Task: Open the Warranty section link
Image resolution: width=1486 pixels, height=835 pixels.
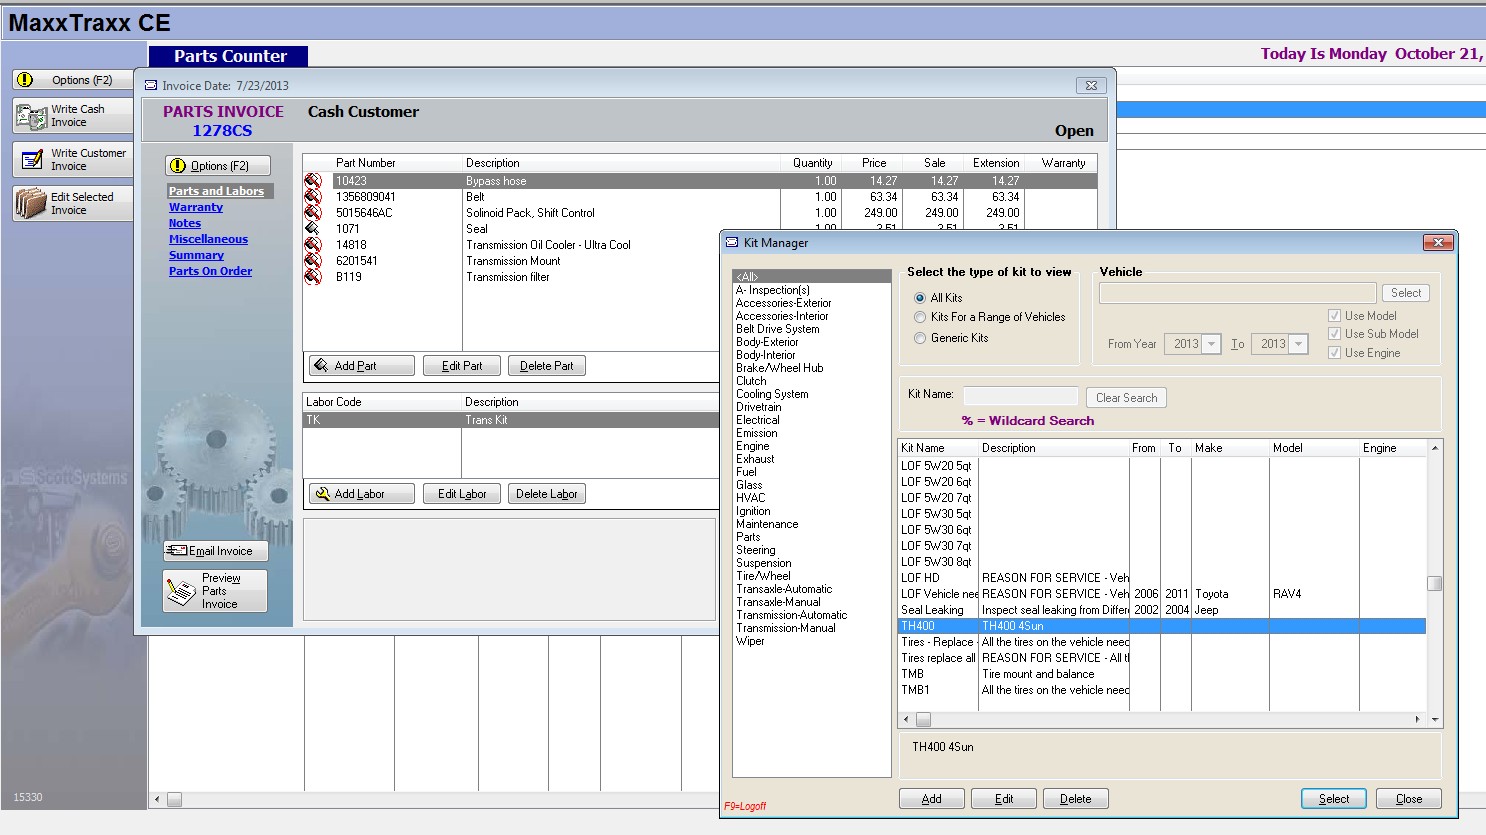Action: point(196,207)
